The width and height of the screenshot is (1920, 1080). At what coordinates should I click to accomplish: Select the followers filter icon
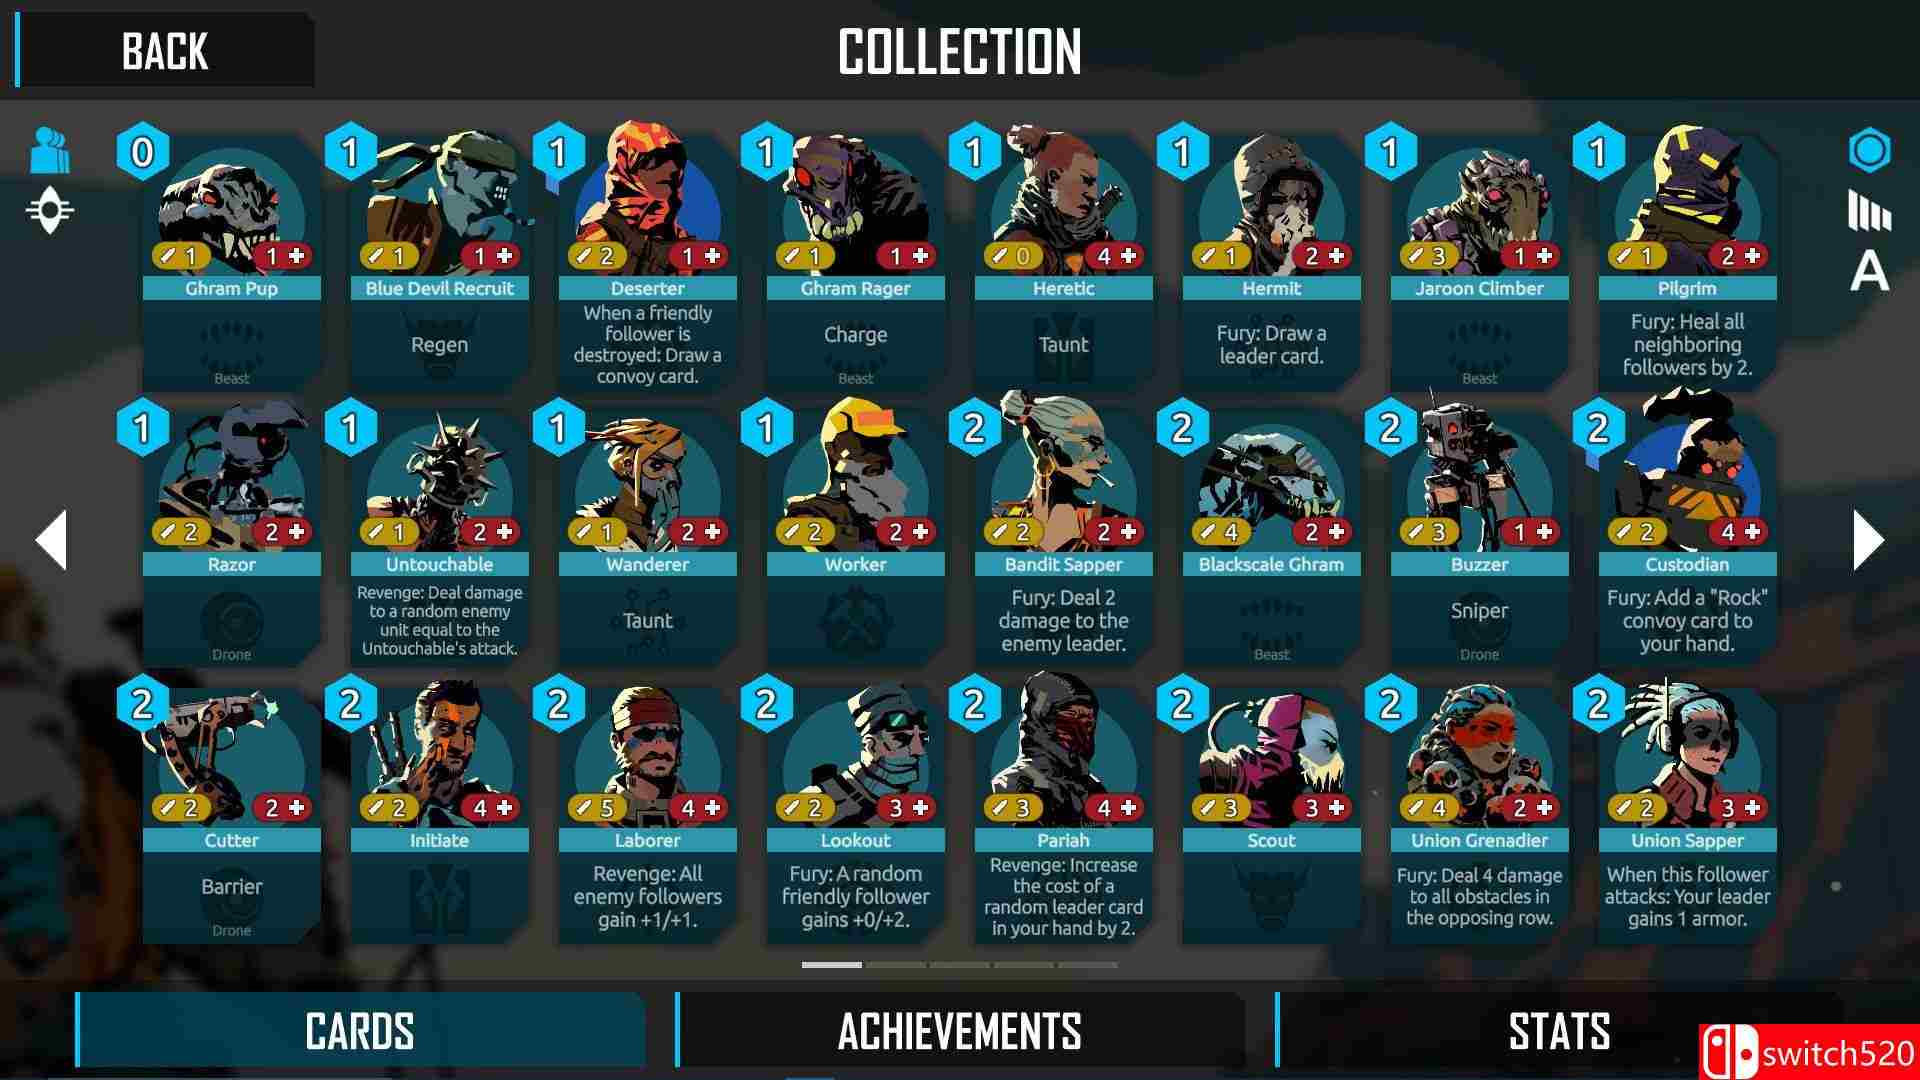50,150
